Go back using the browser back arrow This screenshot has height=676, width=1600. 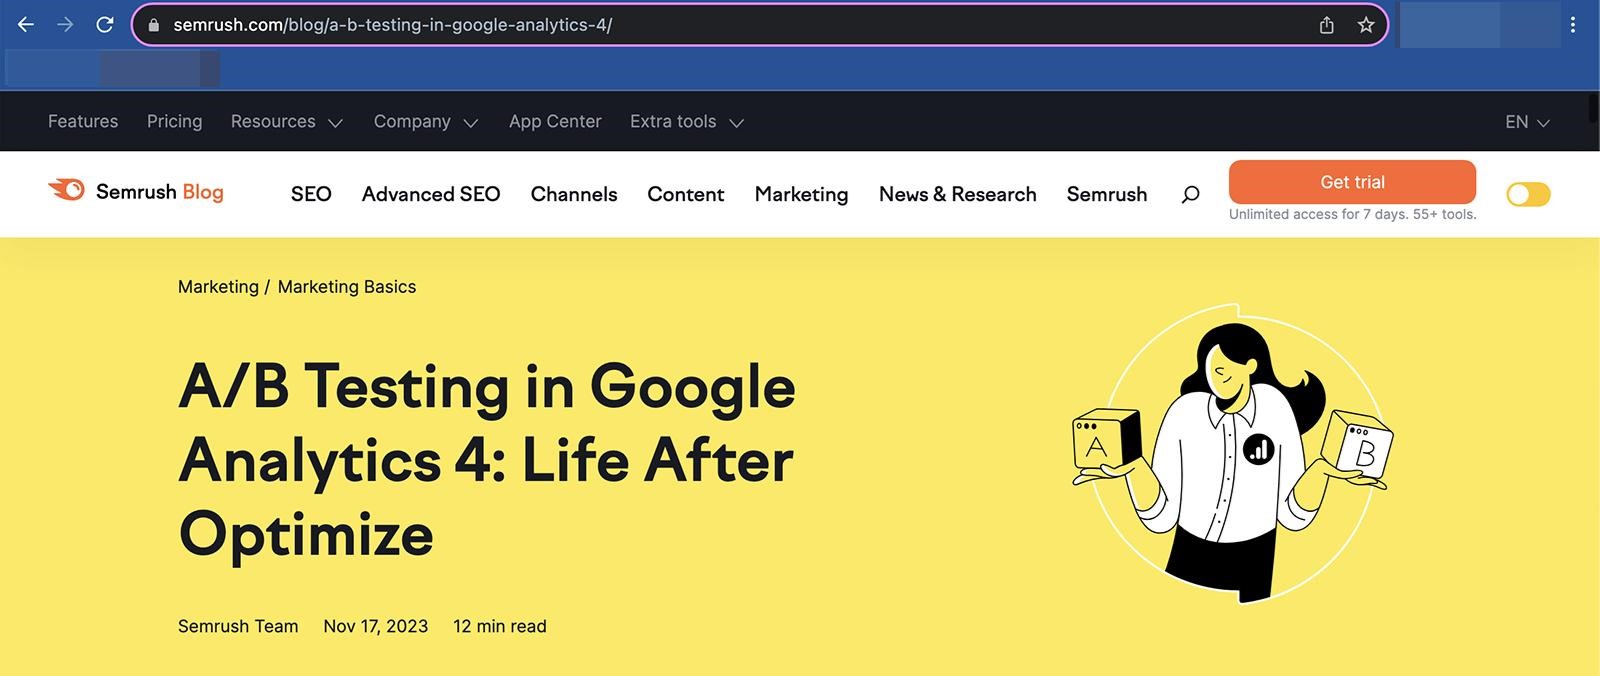(26, 25)
